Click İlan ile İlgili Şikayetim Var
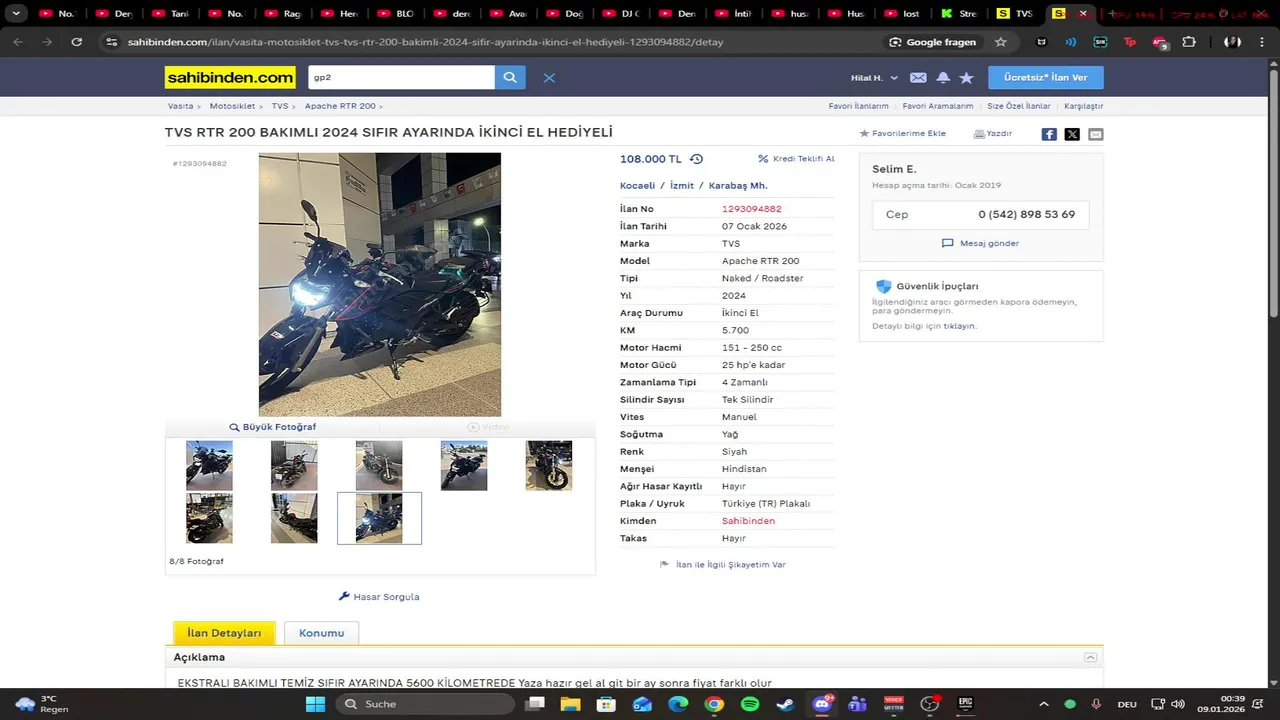This screenshot has width=1280, height=720. pos(722,565)
